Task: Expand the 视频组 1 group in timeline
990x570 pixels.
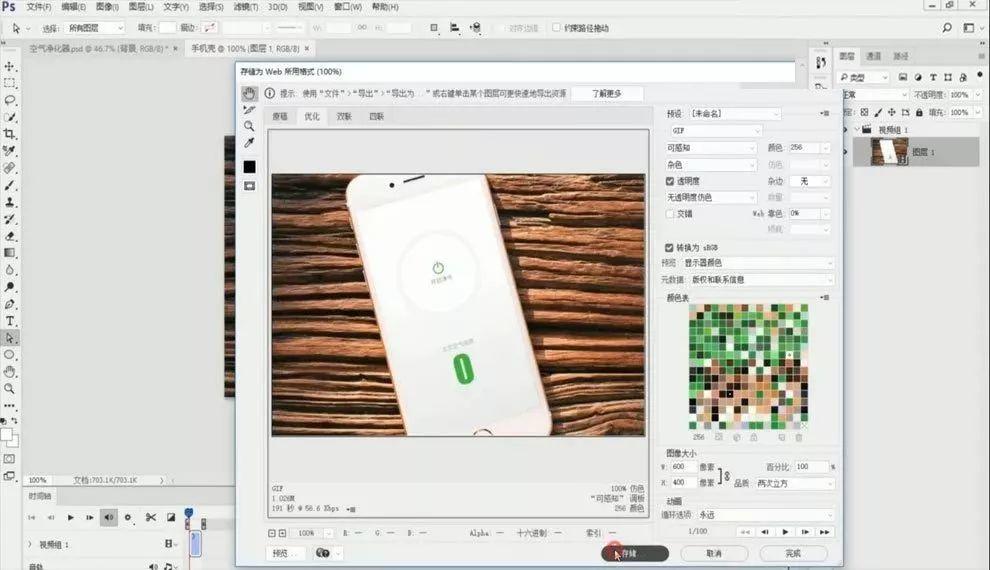Action: [x=30, y=544]
